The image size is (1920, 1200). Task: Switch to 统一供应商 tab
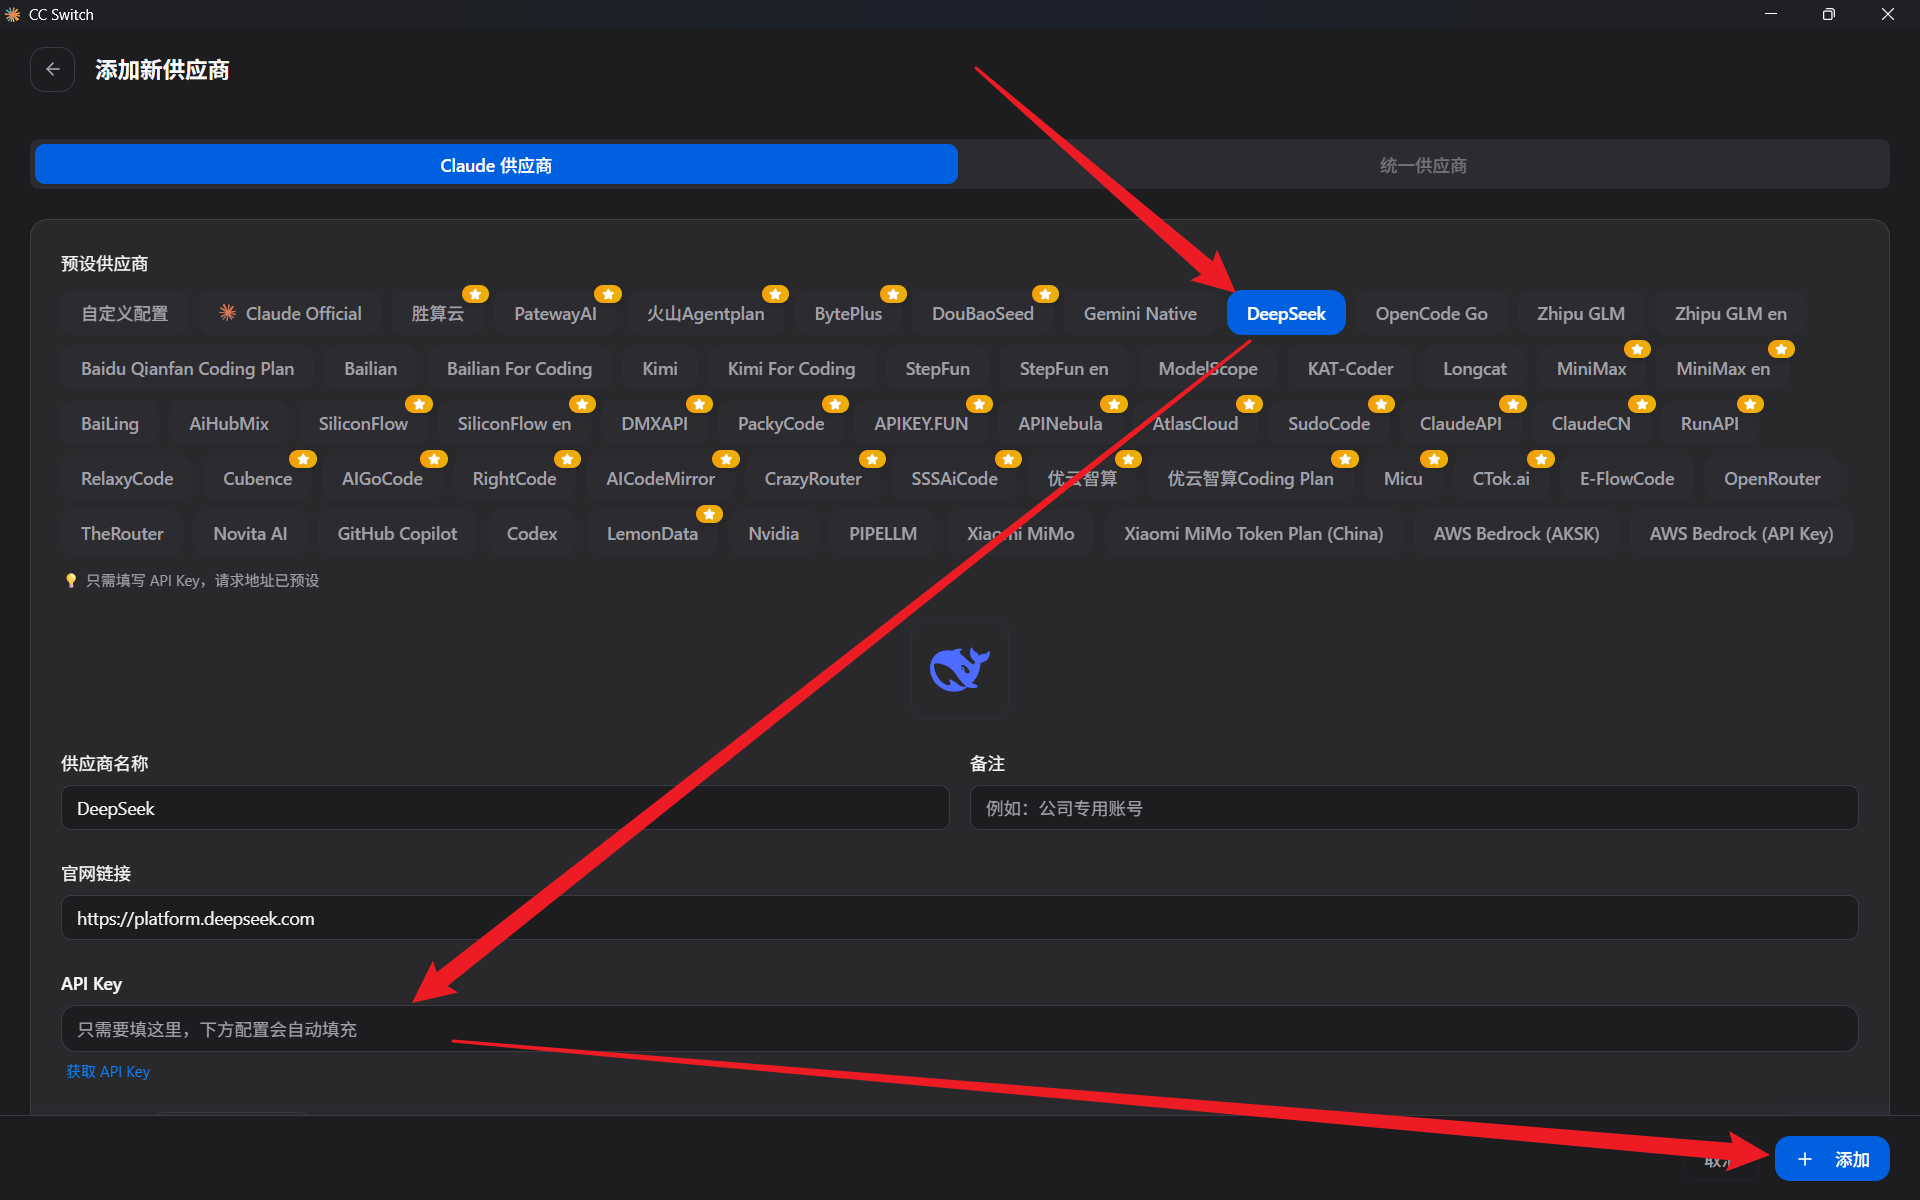click(x=1423, y=165)
